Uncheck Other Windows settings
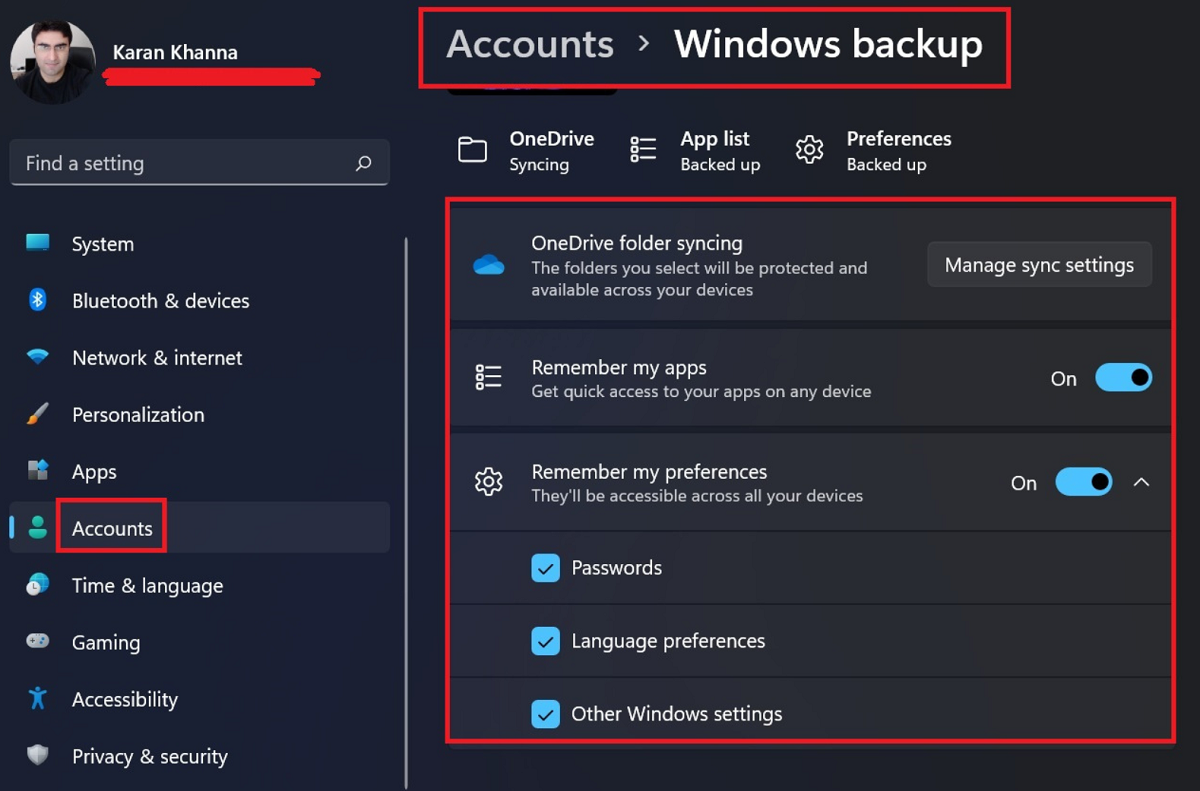 [x=546, y=713]
